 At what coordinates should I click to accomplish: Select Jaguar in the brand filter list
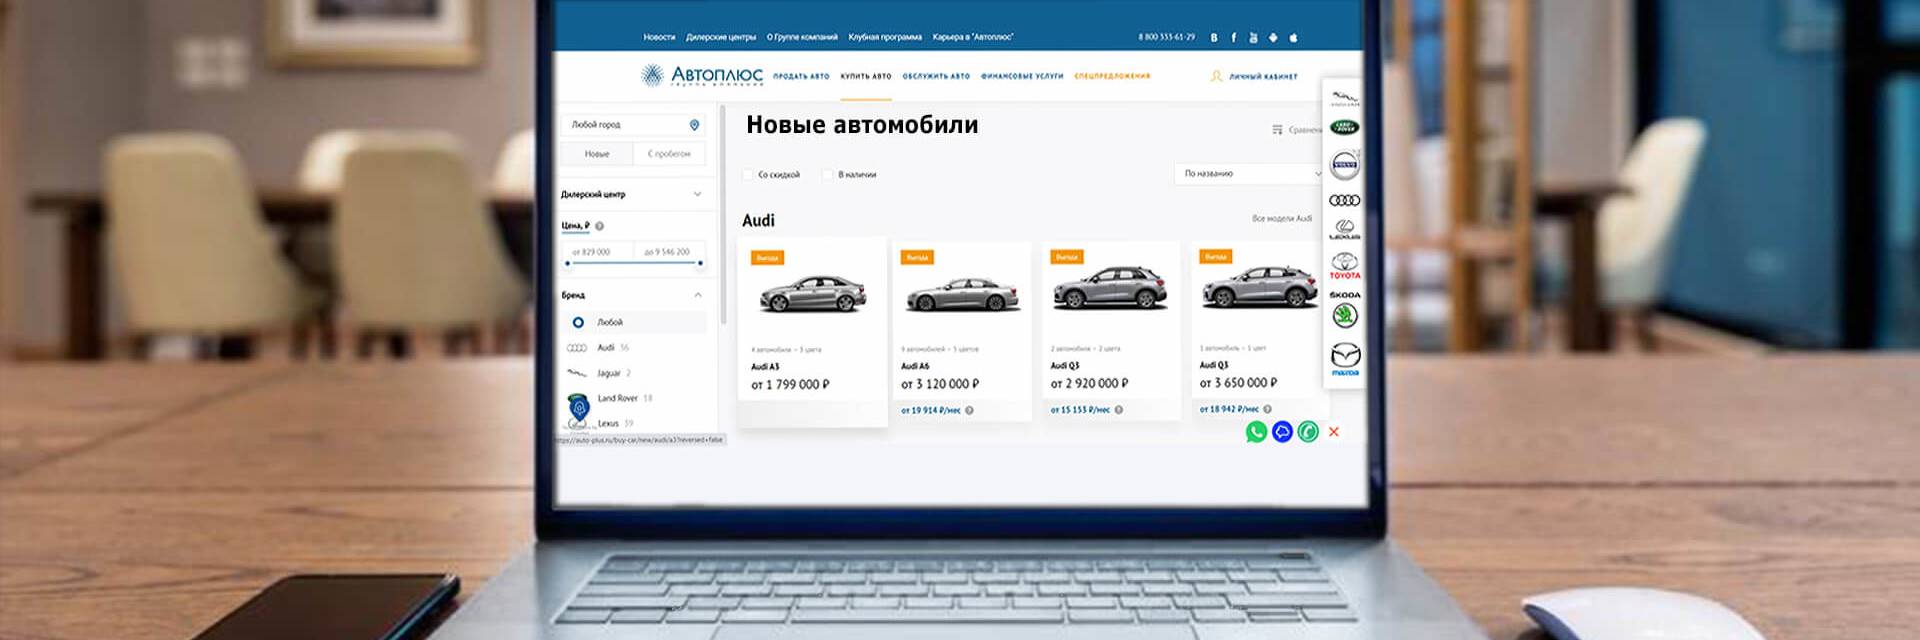coord(600,373)
